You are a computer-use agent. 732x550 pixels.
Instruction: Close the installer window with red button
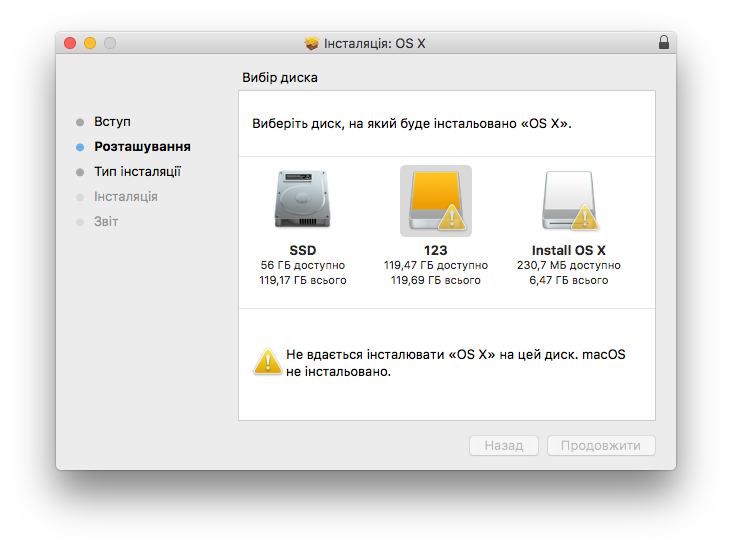[x=70, y=43]
